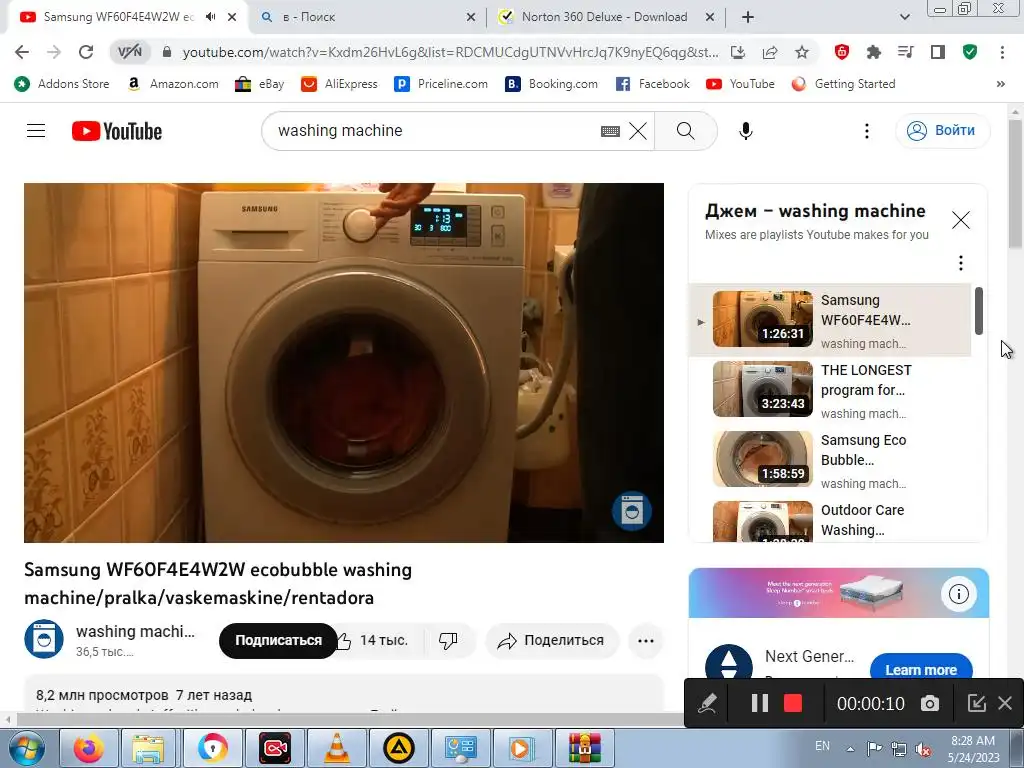Dislike the video with thumbs-down

[x=449, y=641]
